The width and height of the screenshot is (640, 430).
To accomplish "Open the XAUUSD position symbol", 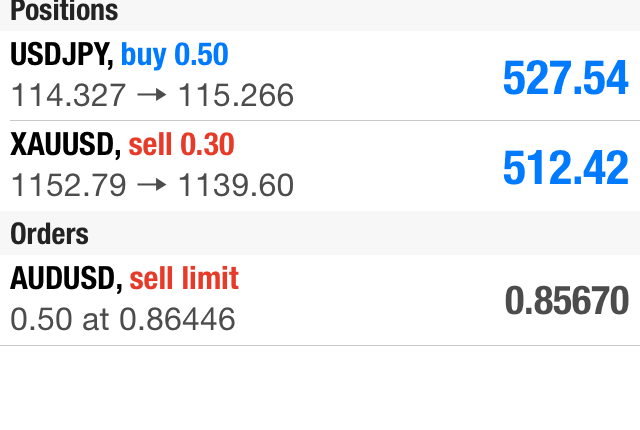I will point(64,145).
